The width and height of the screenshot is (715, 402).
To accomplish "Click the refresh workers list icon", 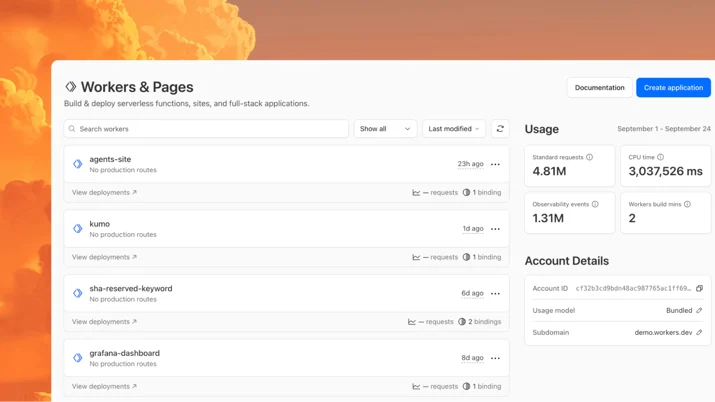I will (500, 129).
